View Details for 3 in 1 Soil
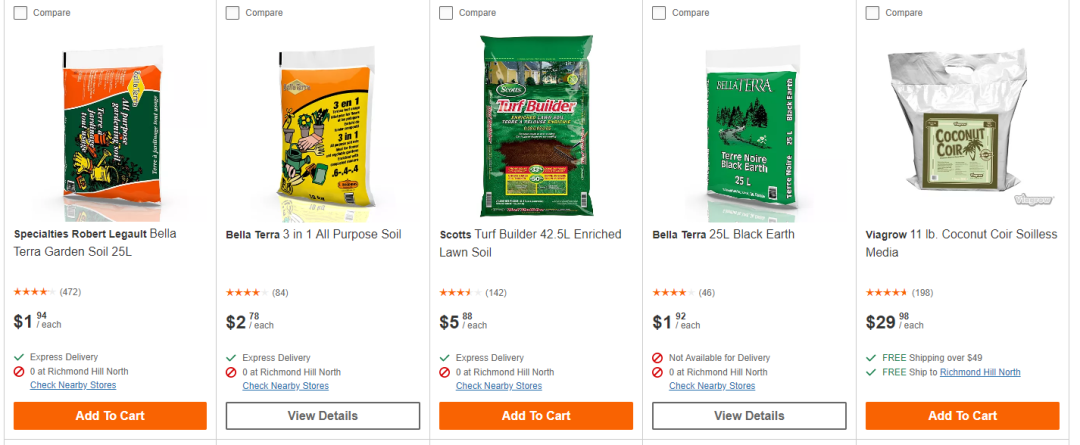Screen dimensions: 1080x445 [x=322, y=416]
